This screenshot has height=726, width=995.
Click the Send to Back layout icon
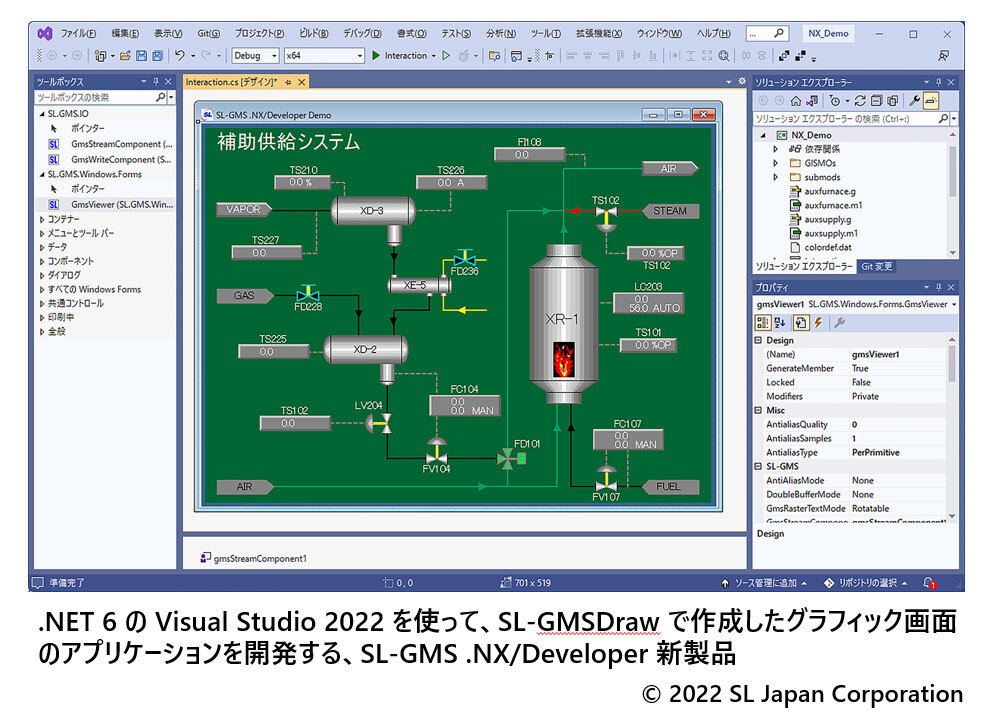tap(800, 56)
